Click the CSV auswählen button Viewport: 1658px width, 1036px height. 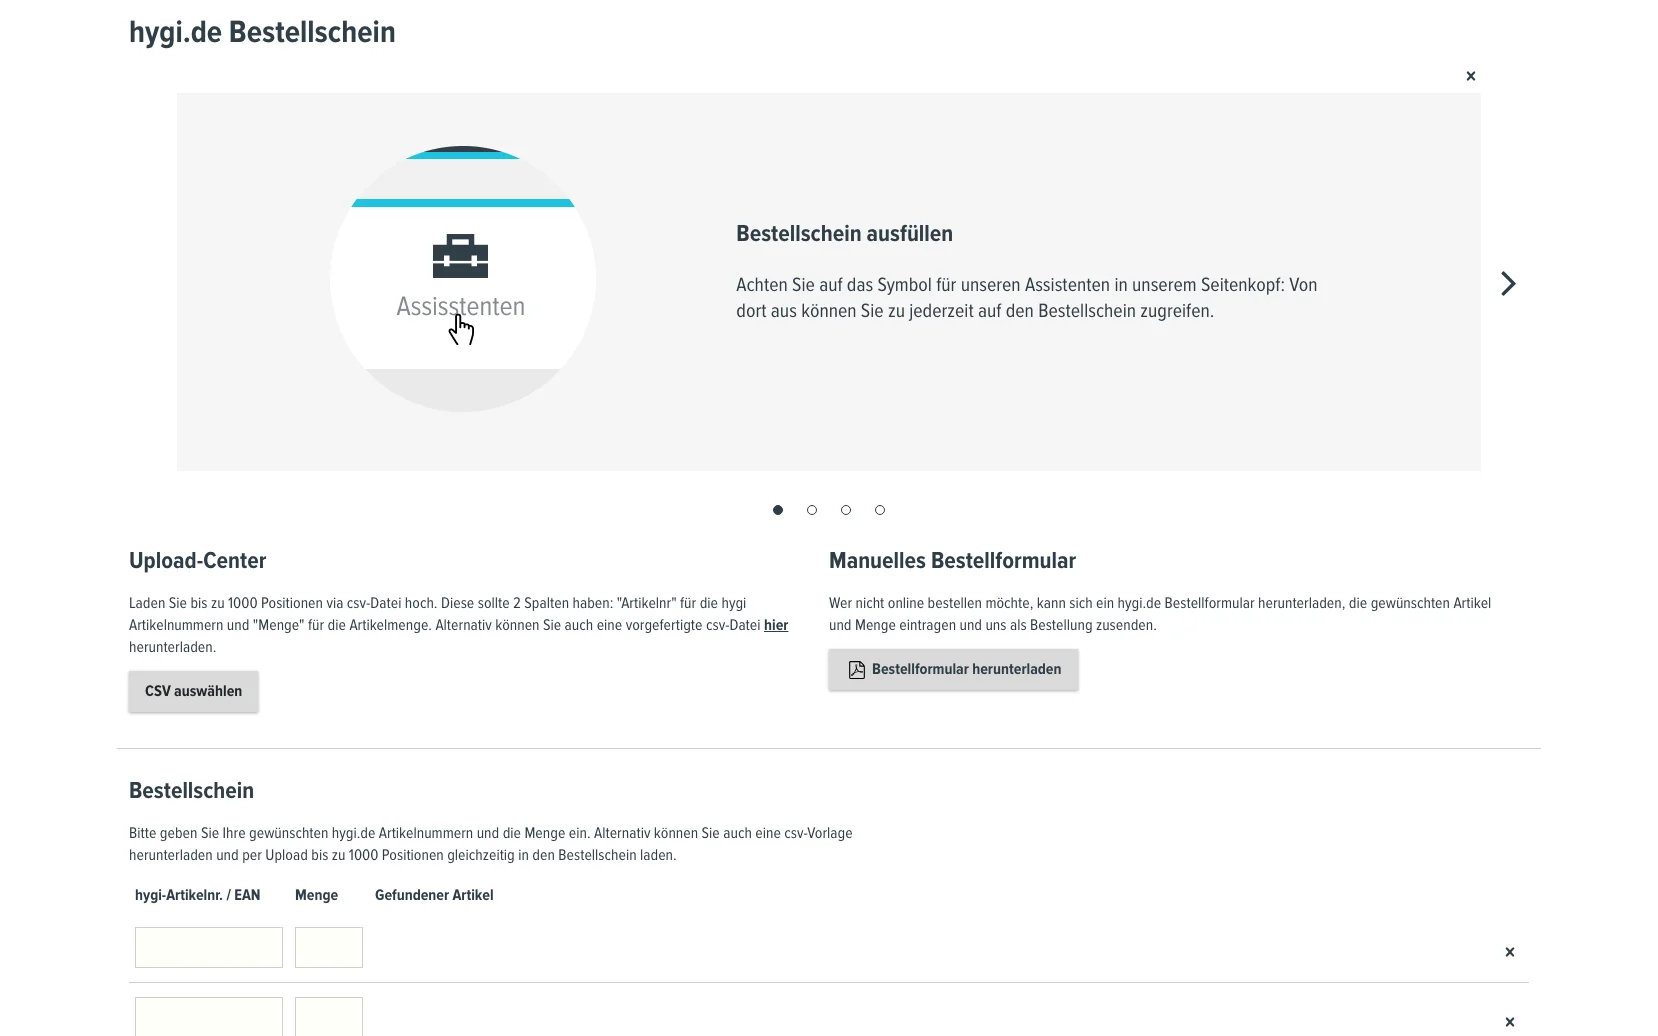193,691
